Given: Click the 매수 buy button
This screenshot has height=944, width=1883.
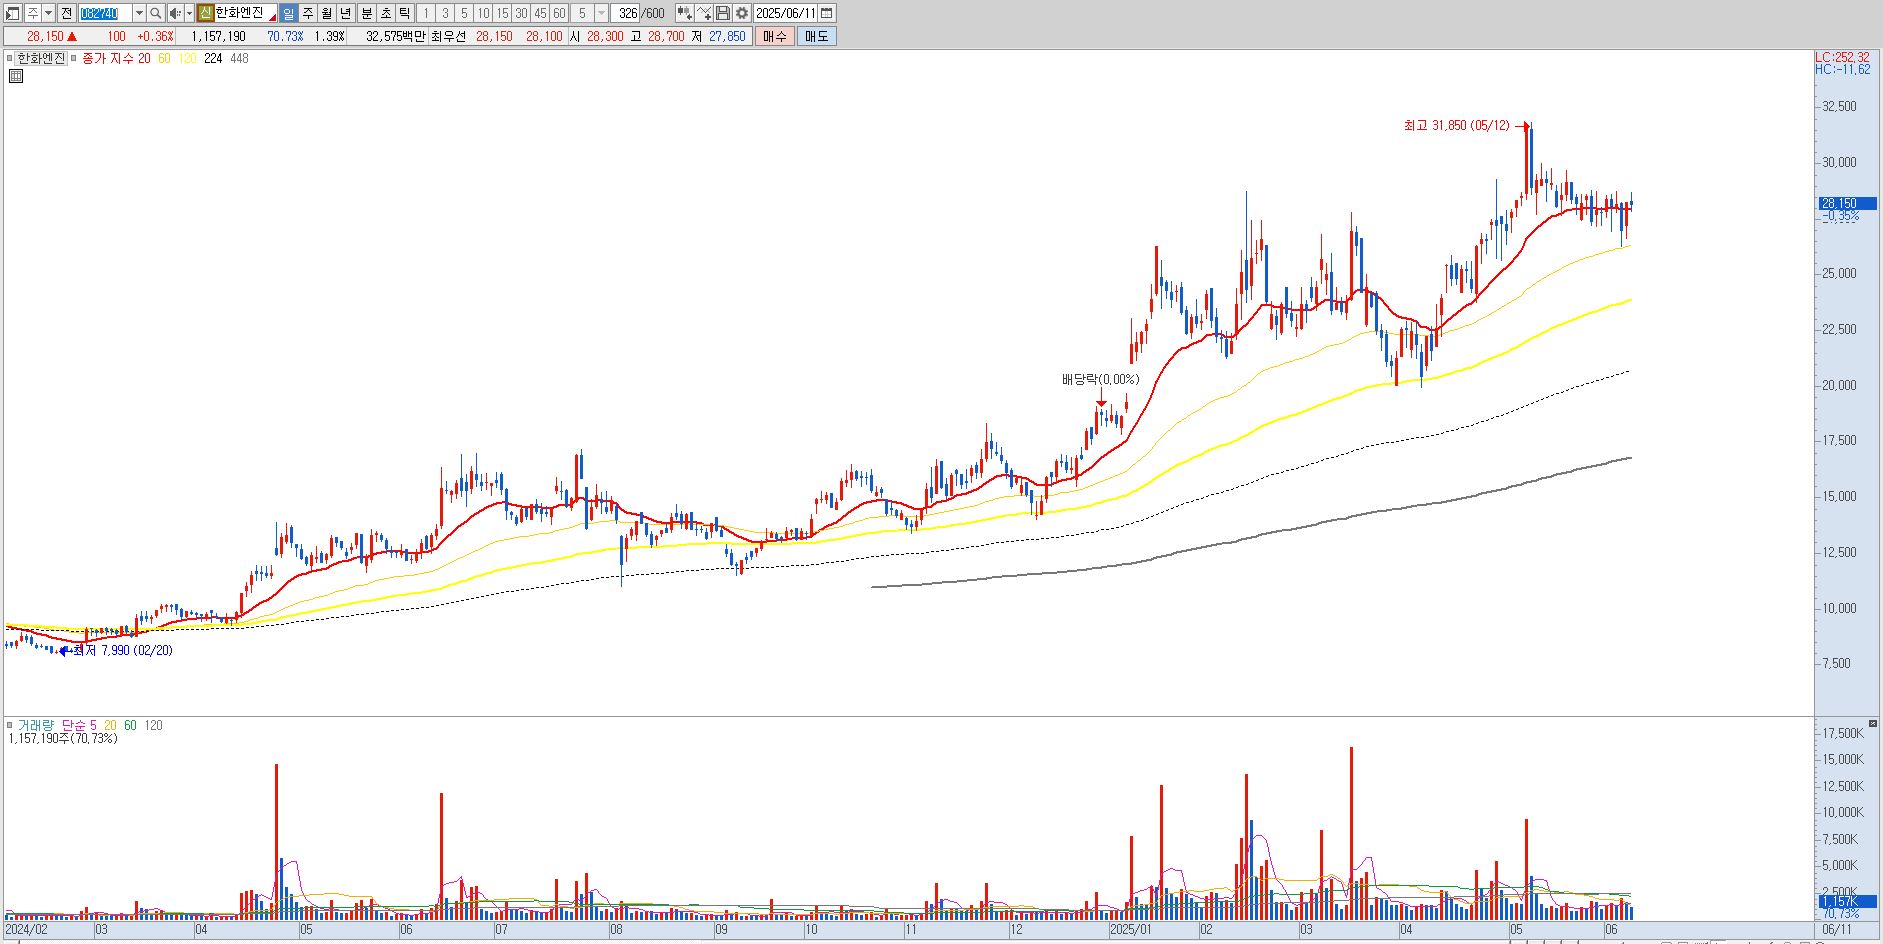Looking at the screenshot, I should click(x=774, y=36).
